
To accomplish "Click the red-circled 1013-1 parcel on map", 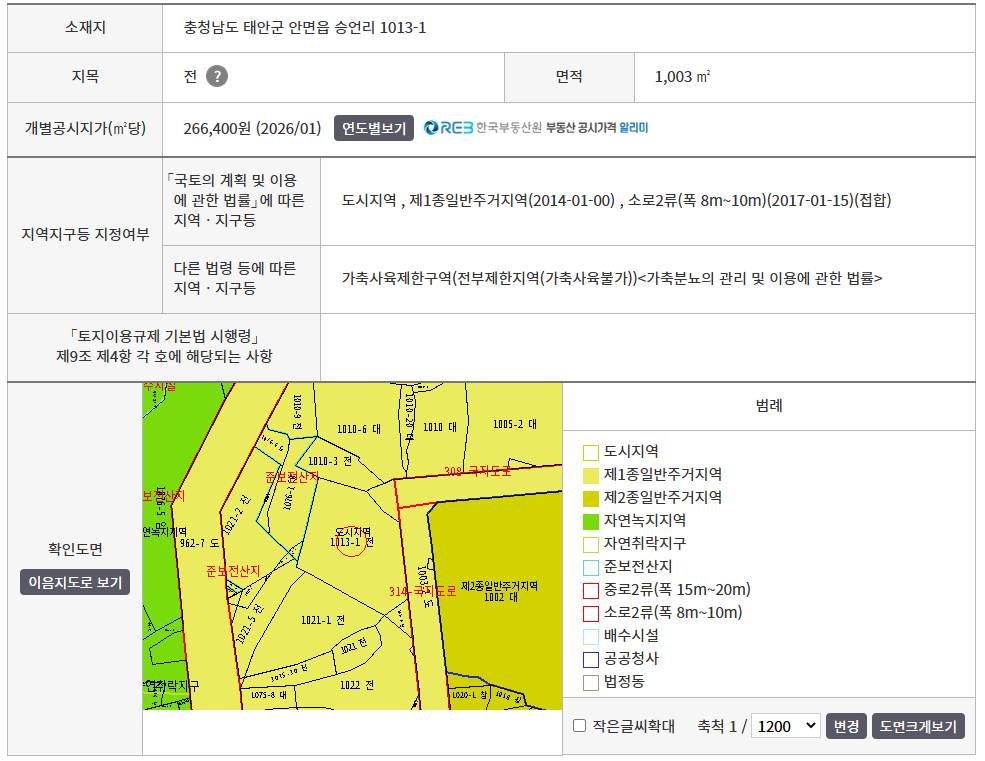I will click(x=351, y=542).
